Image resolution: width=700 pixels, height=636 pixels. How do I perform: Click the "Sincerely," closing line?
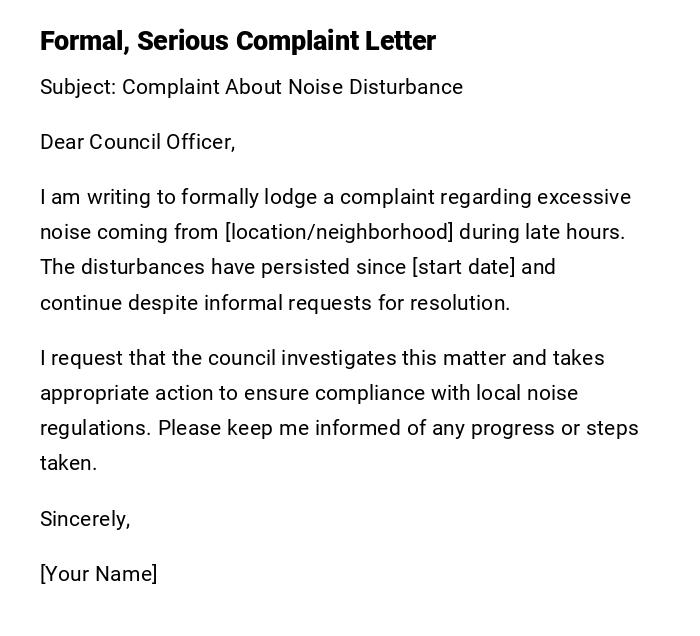click(85, 519)
